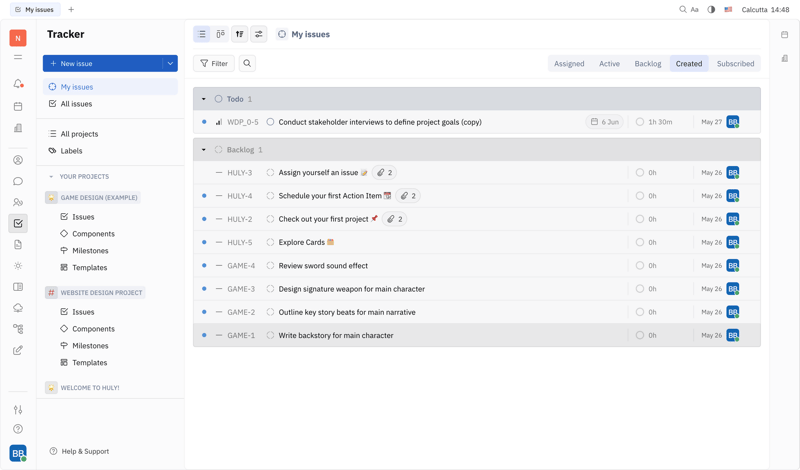
Task: Expand the WELCOME TO HULY! project
Action: tap(84, 388)
